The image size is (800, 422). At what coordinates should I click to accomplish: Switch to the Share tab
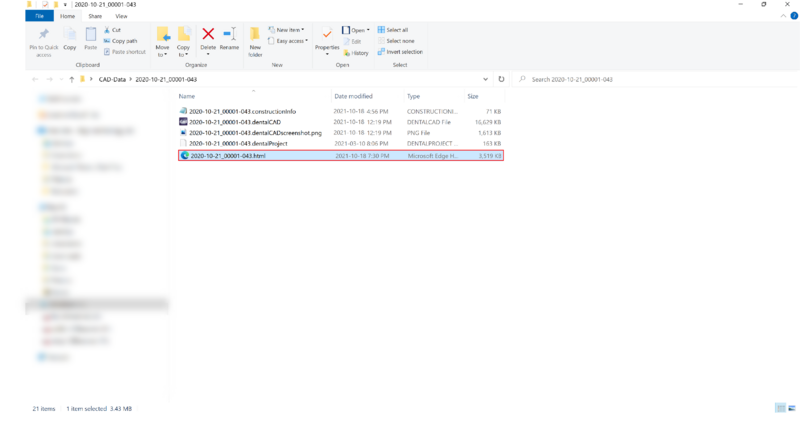click(x=95, y=16)
